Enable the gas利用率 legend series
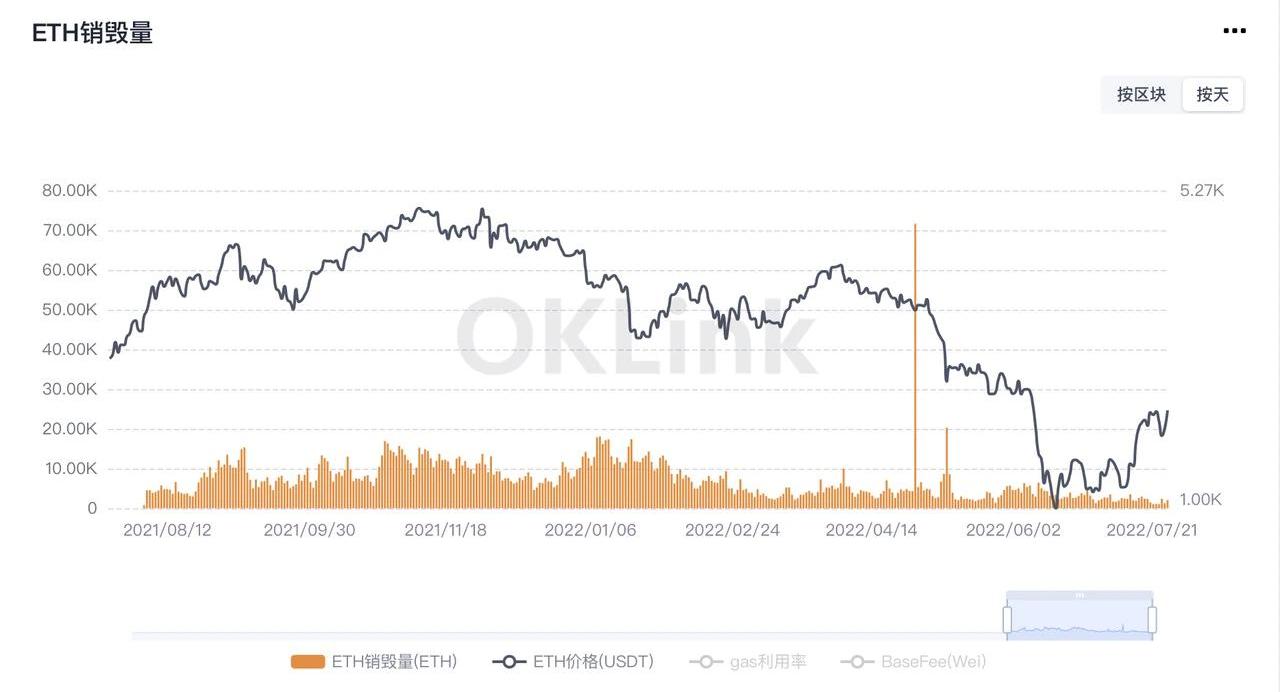 [x=767, y=661]
